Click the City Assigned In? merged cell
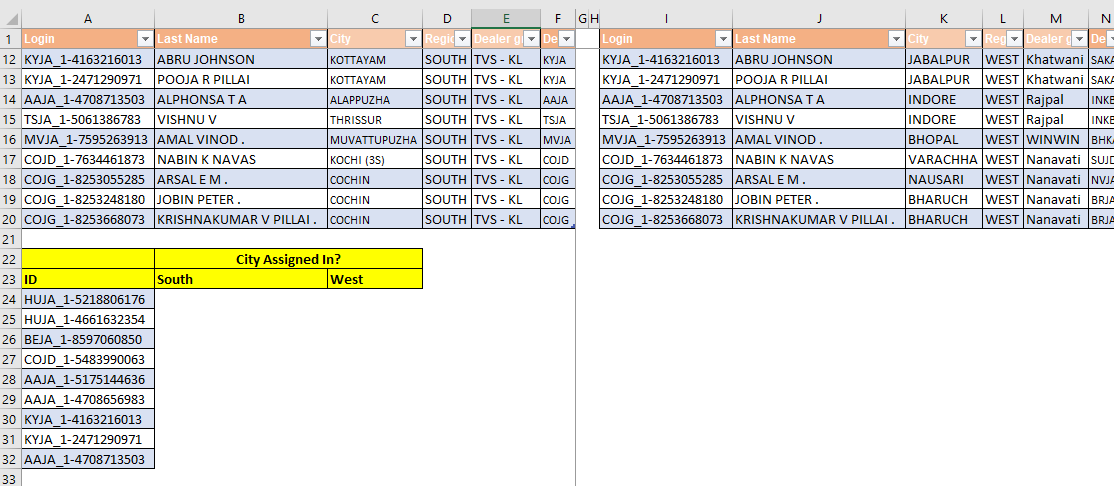The height and width of the screenshot is (486, 1114). pyautogui.click(x=288, y=259)
